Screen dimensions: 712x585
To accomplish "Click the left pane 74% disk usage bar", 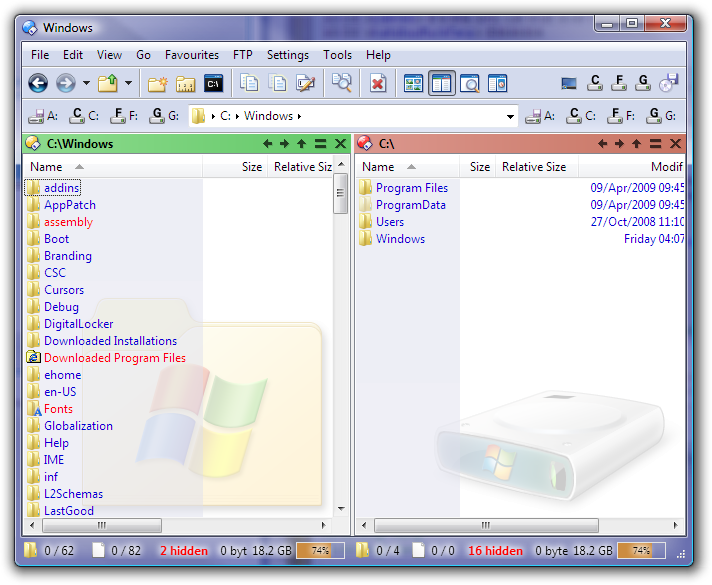I will click(320, 550).
